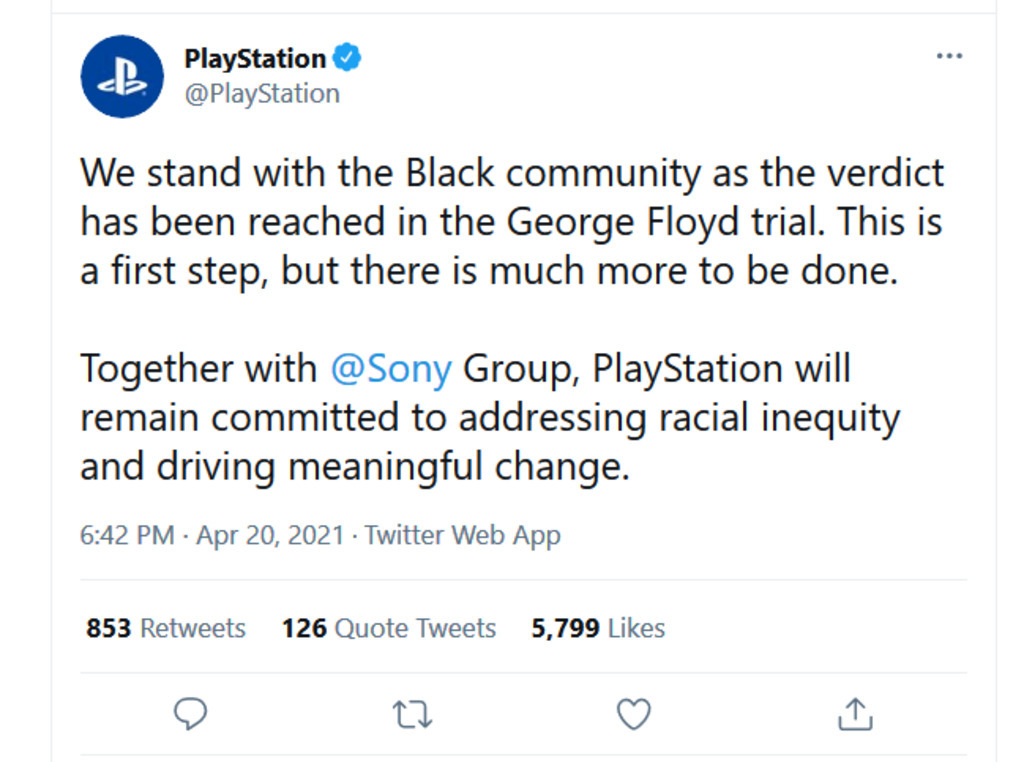Open the Twitter Web App source link
This screenshot has width=1024, height=762.
(462, 535)
